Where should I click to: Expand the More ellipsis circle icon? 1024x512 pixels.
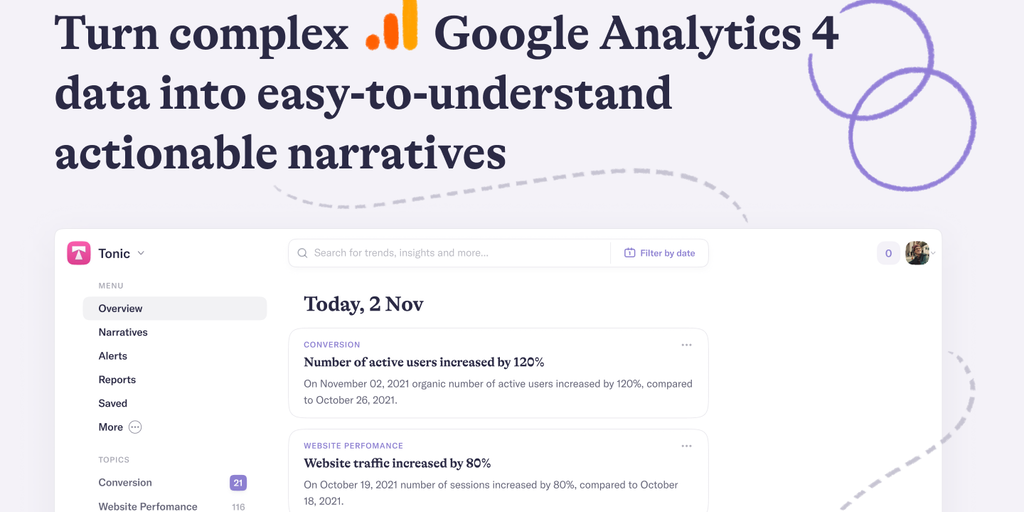click(x=135, y=427)
